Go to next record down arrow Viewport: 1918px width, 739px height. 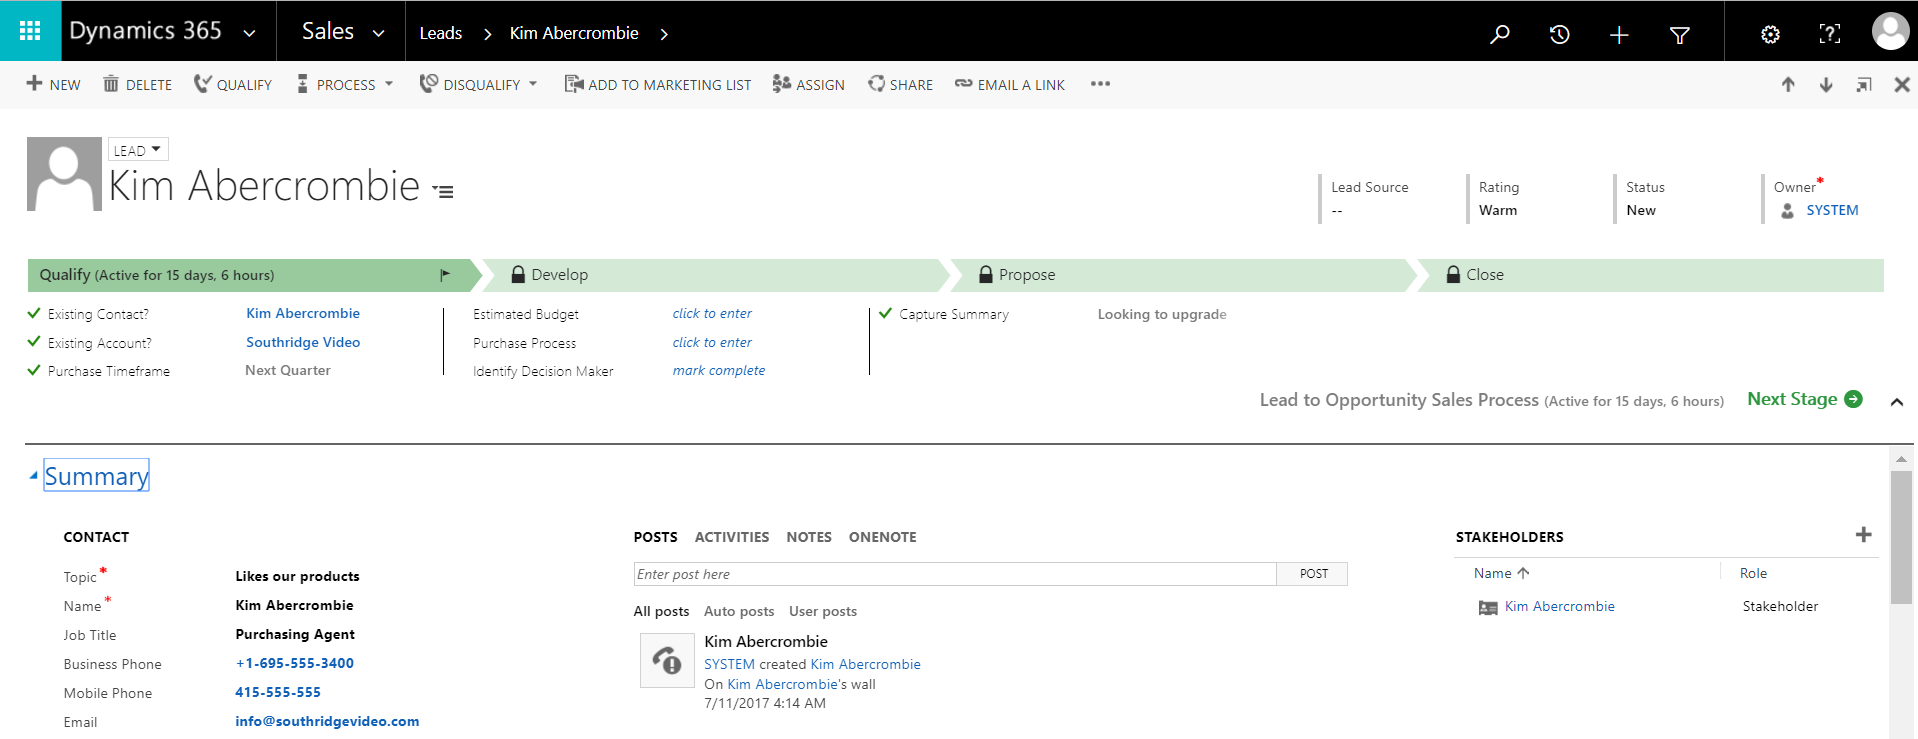pos(1826,84)
